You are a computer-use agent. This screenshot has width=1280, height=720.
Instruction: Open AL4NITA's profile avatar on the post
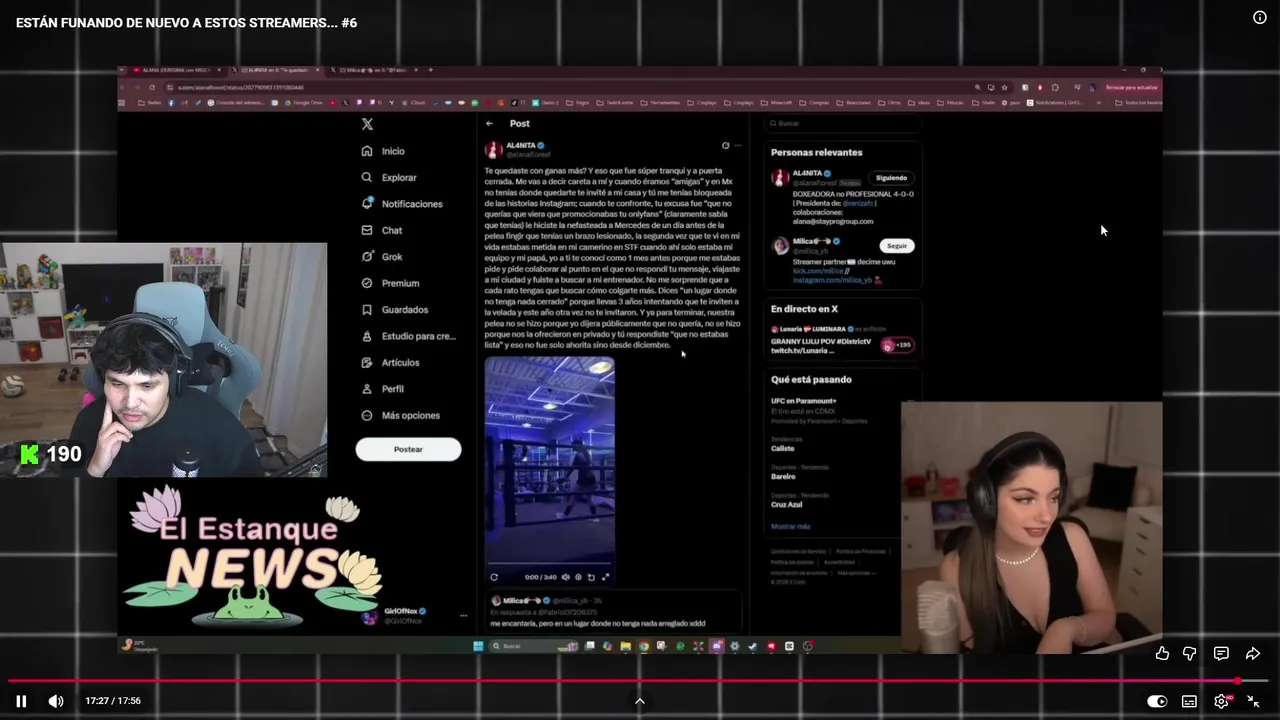(x=493, y=150)
